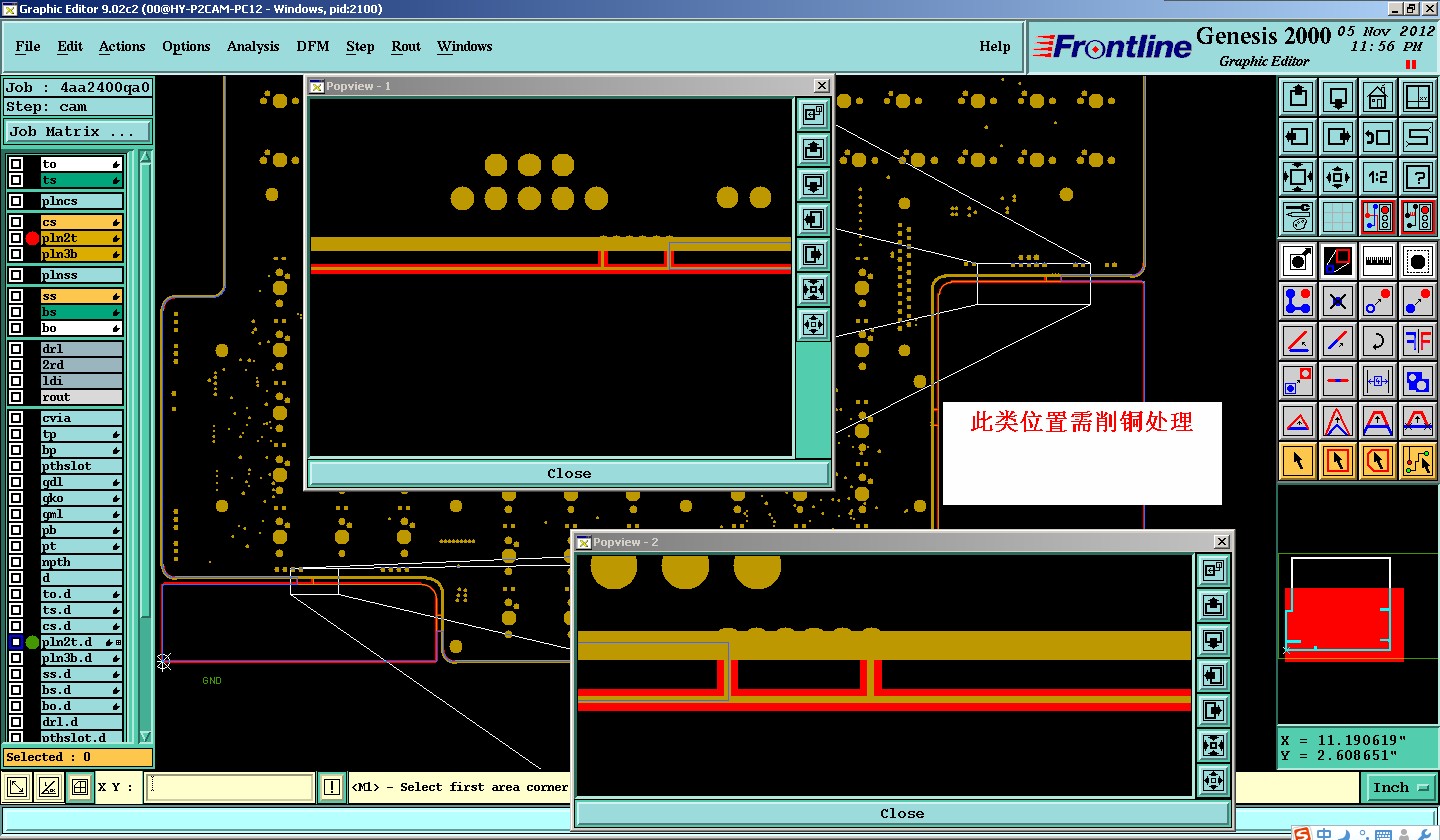Click pan left icon in Popview 2
1440x840 pixels.
coord(1213,676)
